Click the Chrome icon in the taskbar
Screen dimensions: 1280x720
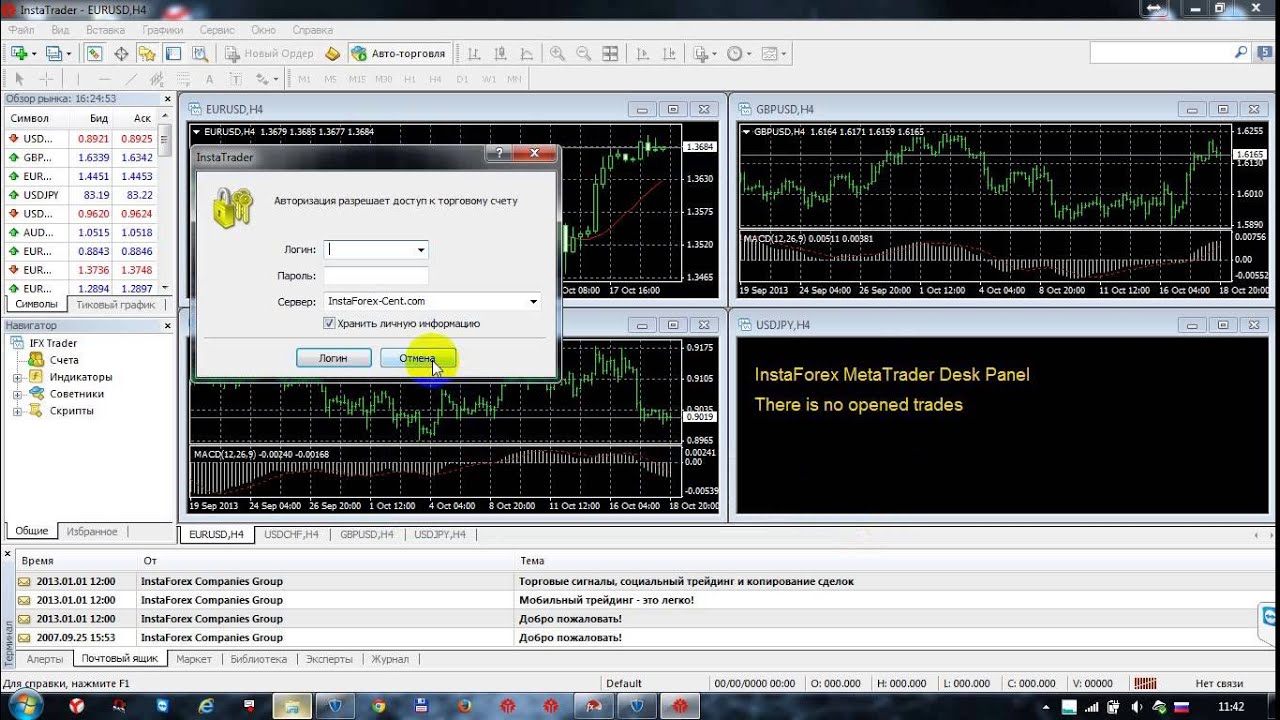[379, 706]
